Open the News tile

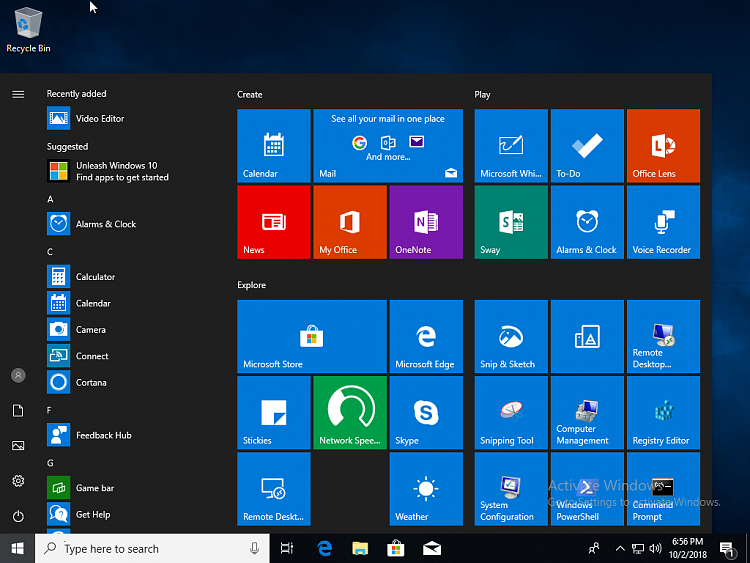pos(274,222)
